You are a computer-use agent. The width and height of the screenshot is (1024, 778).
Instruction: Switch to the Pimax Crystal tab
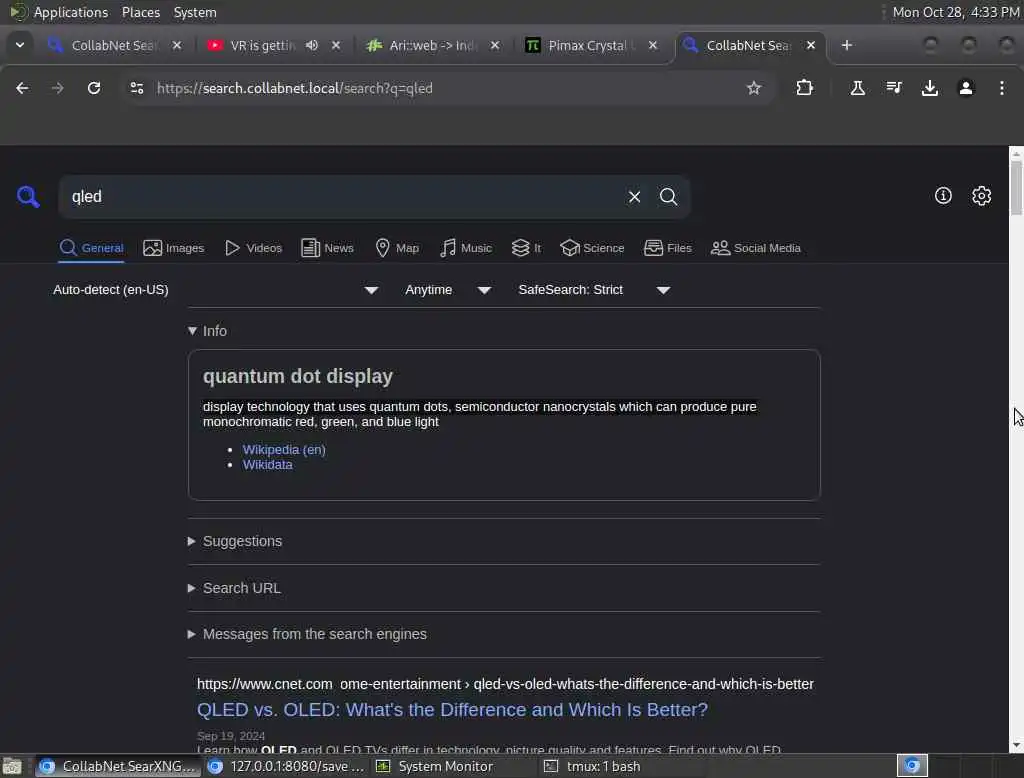(x=581, y=45)
